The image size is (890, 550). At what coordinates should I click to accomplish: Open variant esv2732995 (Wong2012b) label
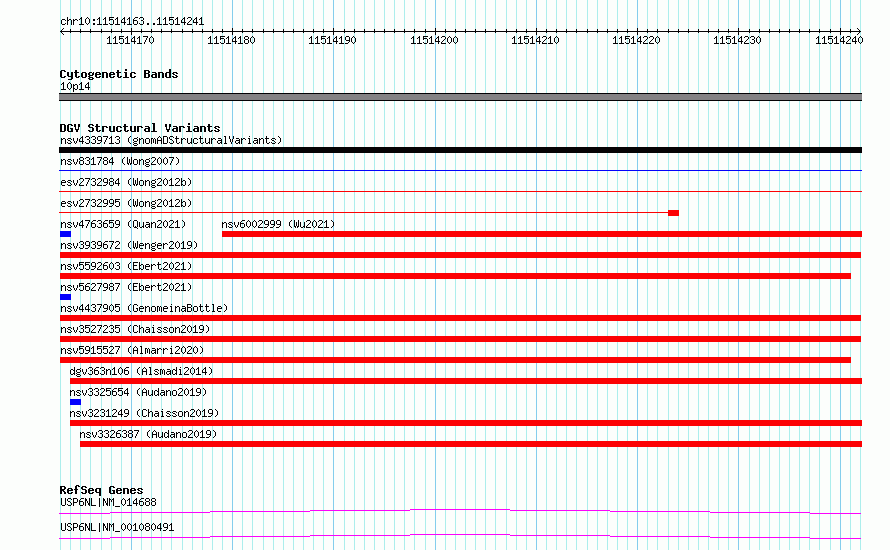coord(126,203)
